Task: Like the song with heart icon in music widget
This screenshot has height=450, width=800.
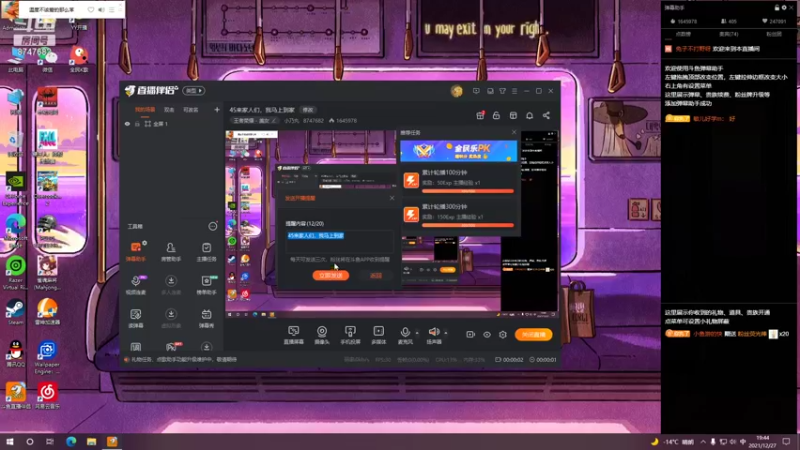Action: point(90,9)
